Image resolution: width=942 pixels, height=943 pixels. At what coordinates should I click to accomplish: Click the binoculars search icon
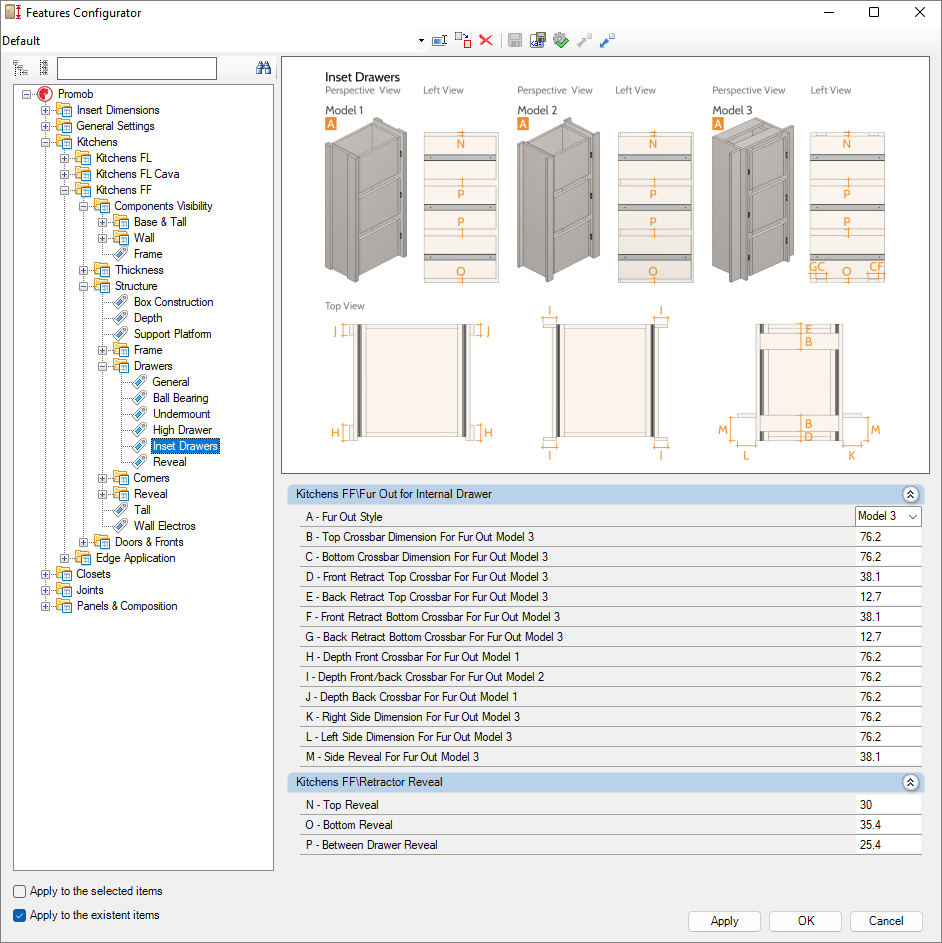click(x=264, y=68)
